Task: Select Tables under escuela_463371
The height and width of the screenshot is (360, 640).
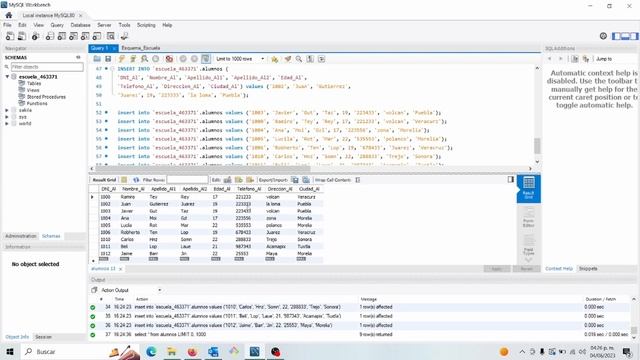Action: 33,83
